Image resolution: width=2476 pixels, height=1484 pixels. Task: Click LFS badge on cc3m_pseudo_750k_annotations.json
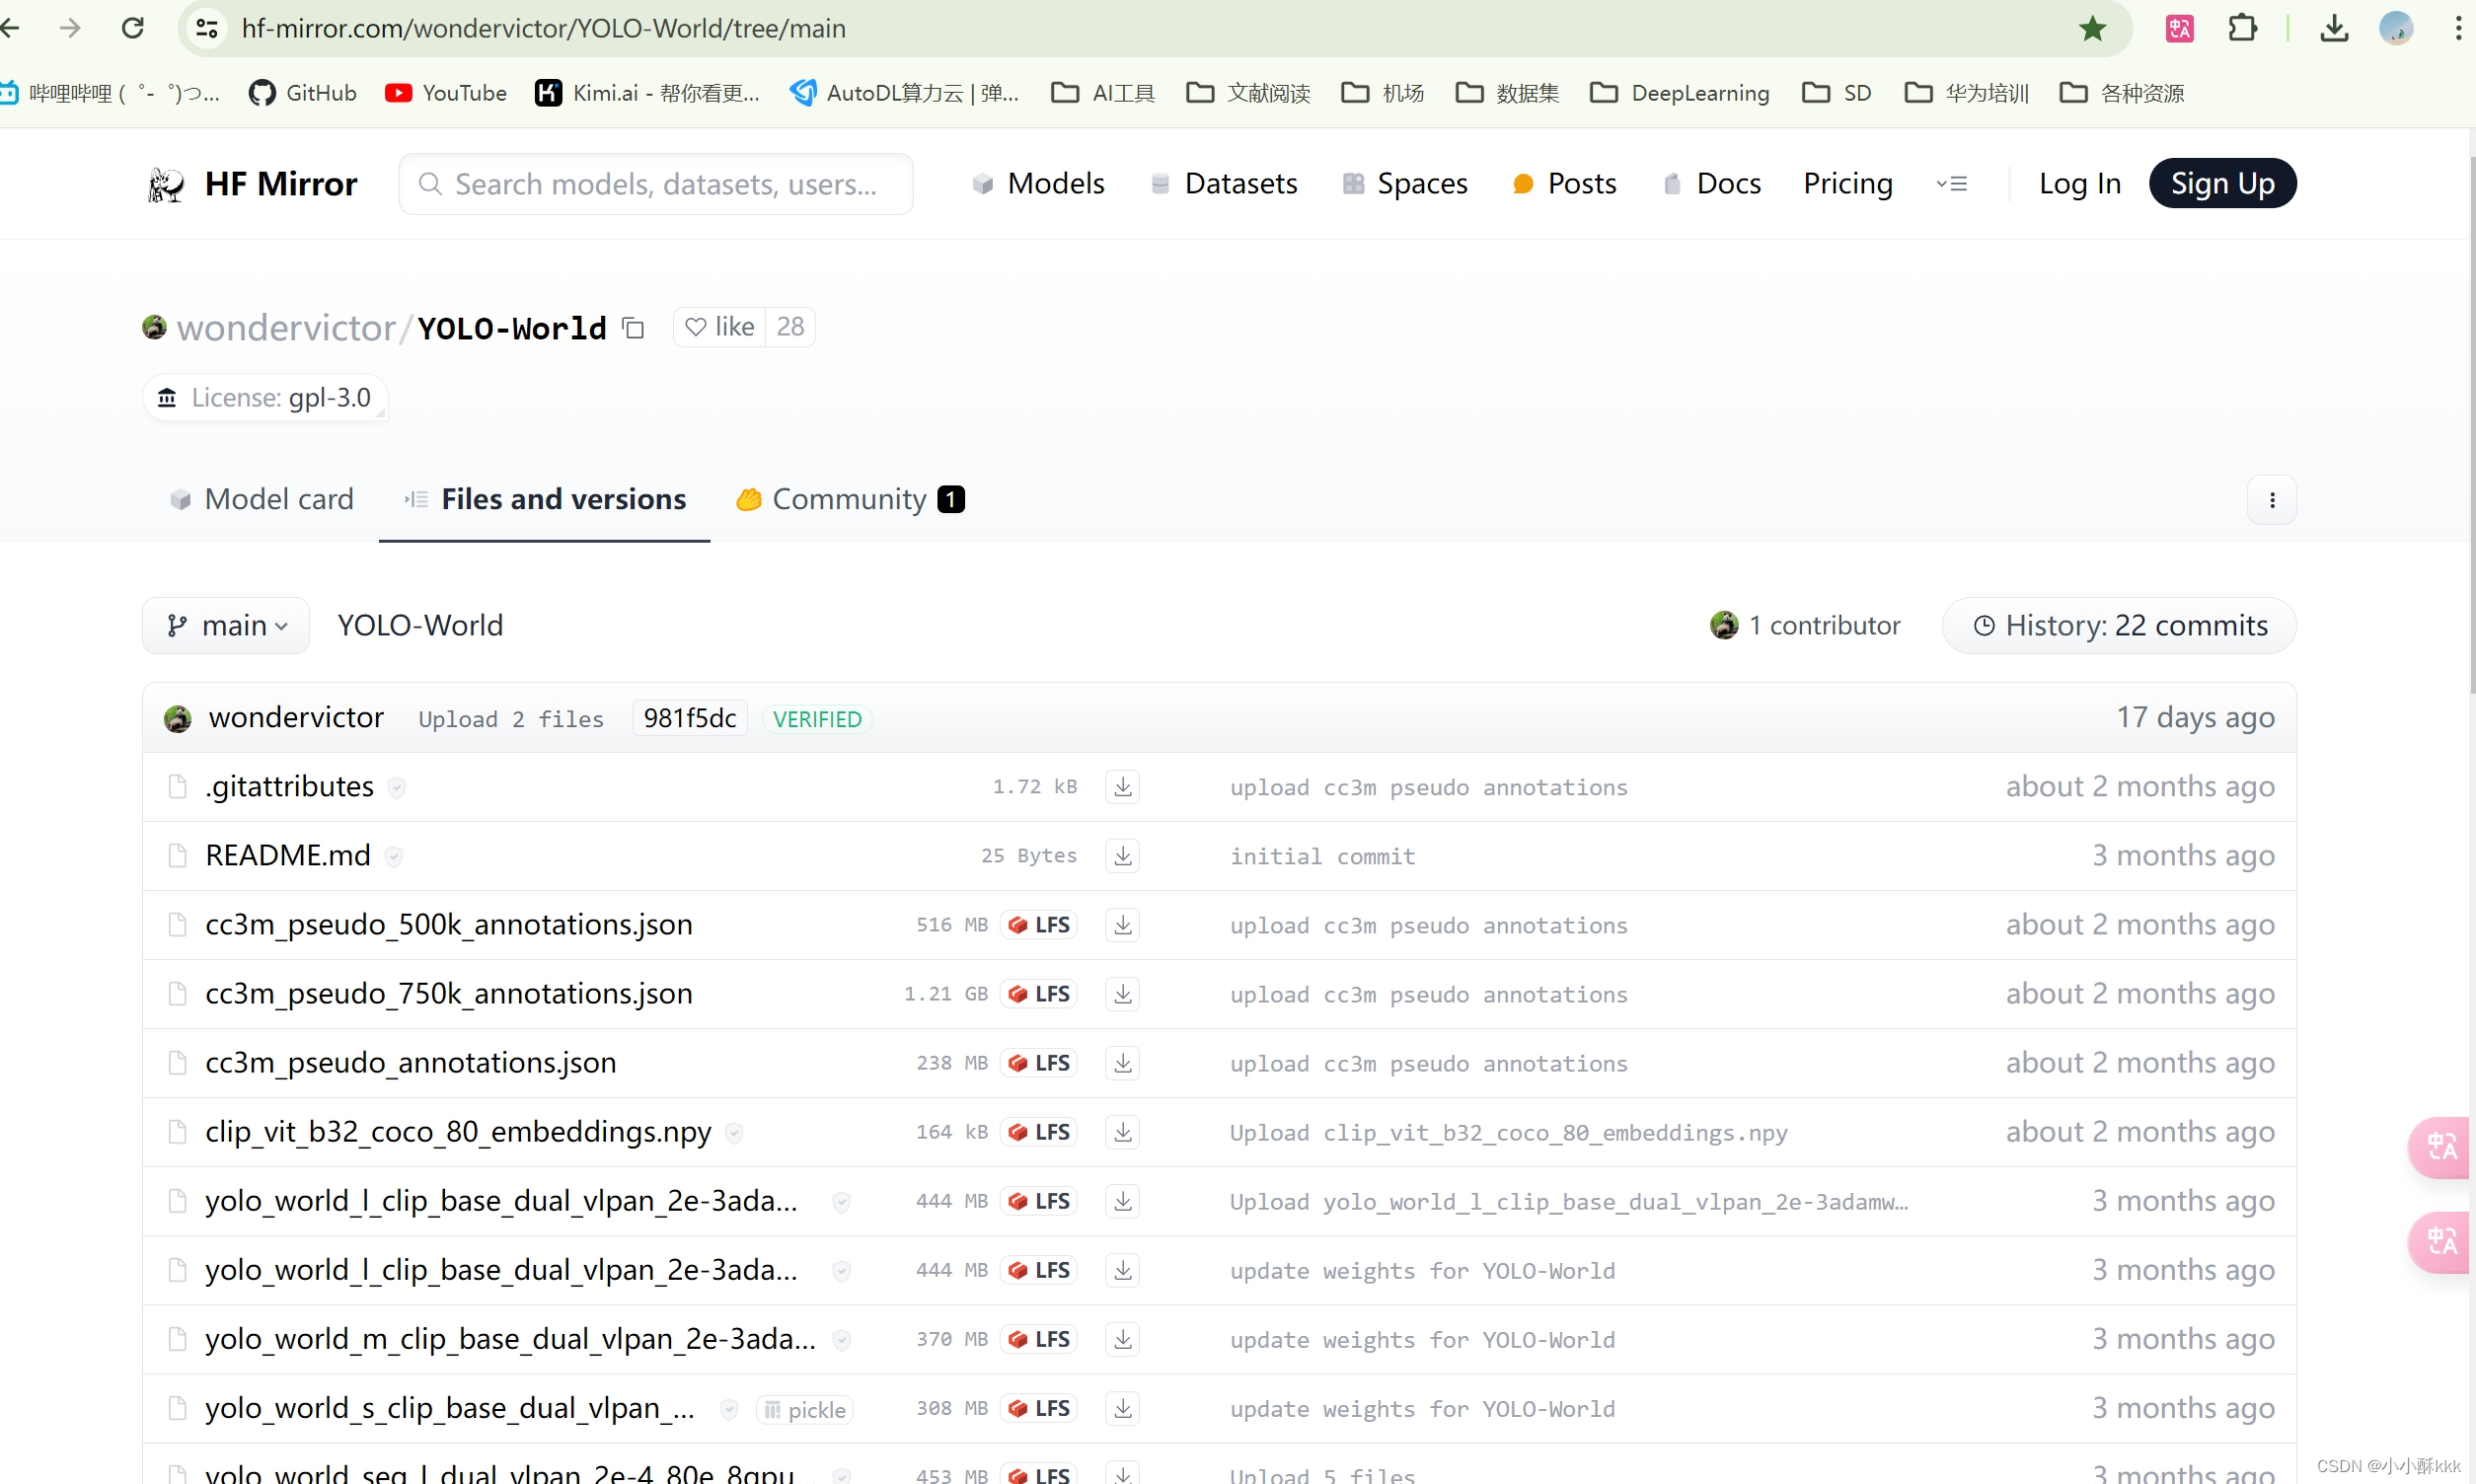(x=1039, y=994)
